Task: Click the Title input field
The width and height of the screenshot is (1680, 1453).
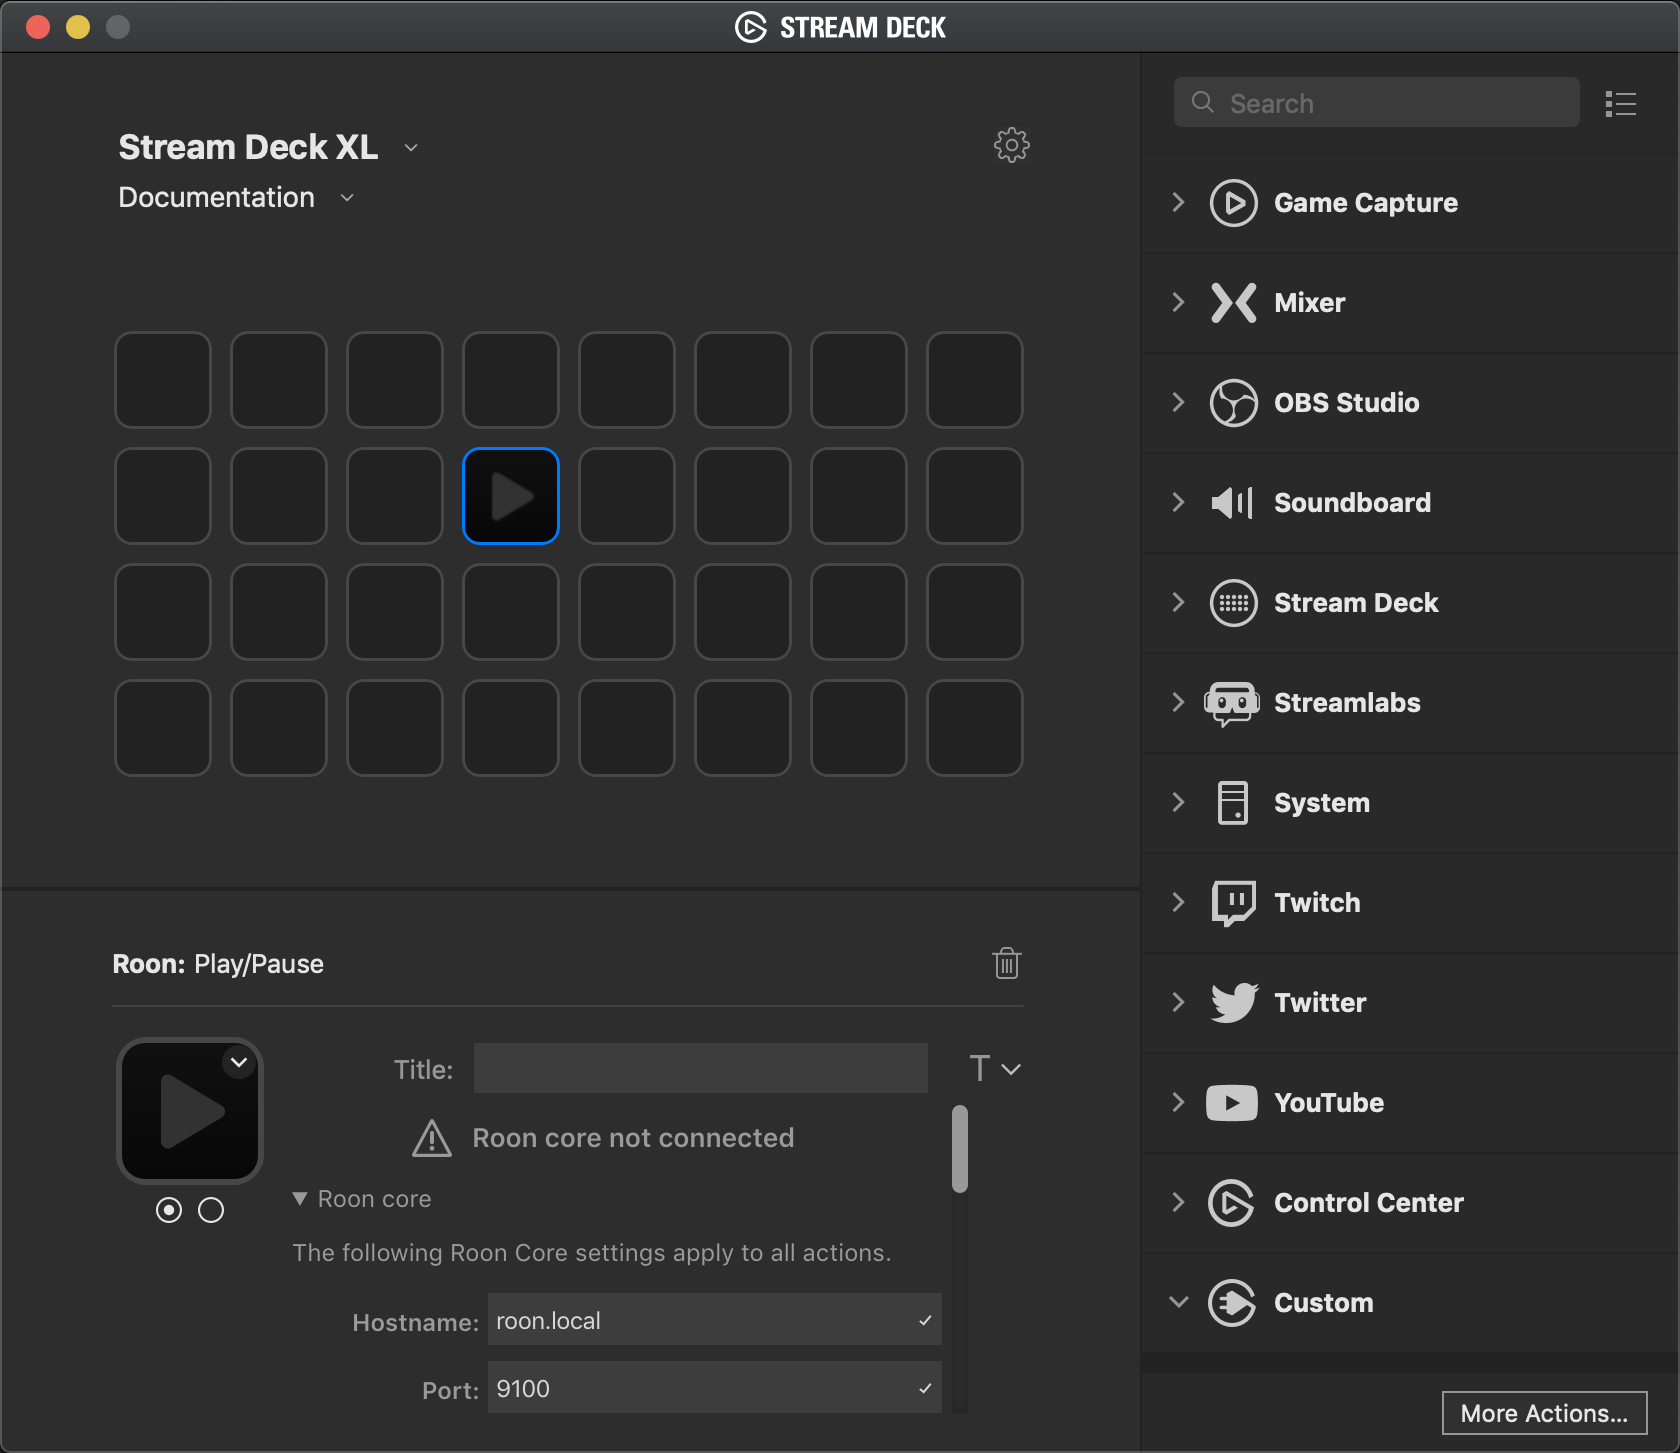Action: [x=700, y=1068]
